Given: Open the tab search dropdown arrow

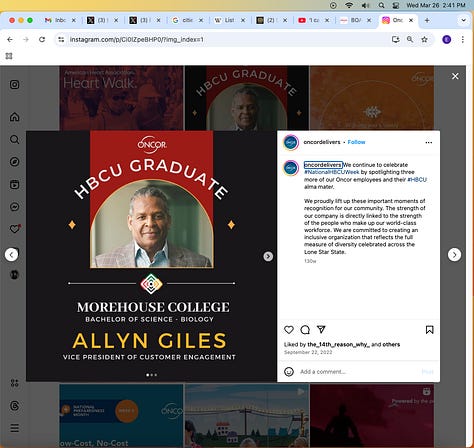Looking at the screenshot, I should (x=463, y=20).
